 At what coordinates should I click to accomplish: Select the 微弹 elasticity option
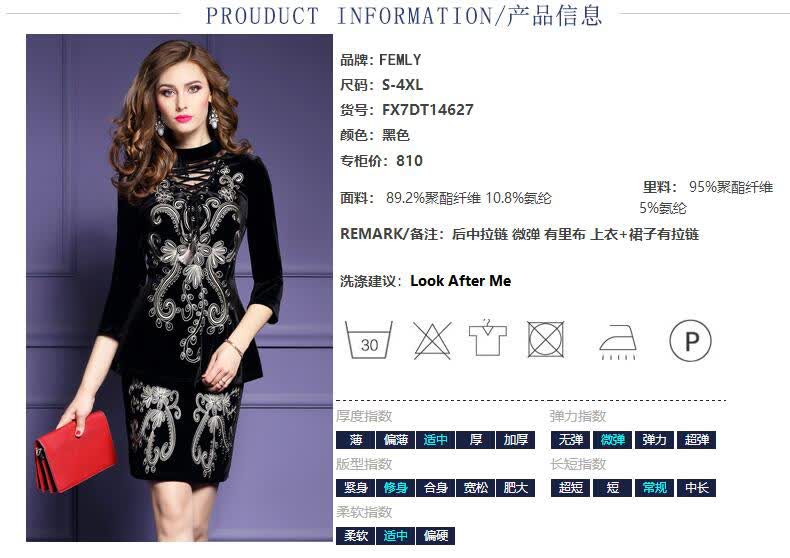coord(612,440)
